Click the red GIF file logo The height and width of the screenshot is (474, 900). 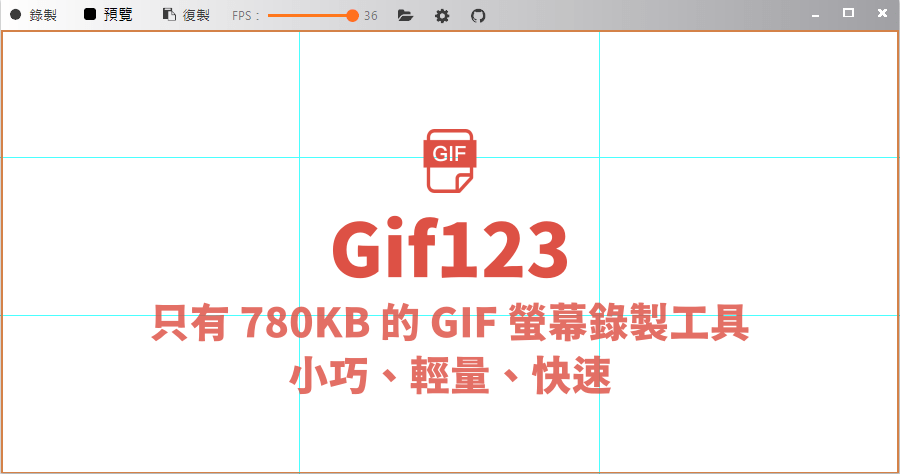point(449,161)
